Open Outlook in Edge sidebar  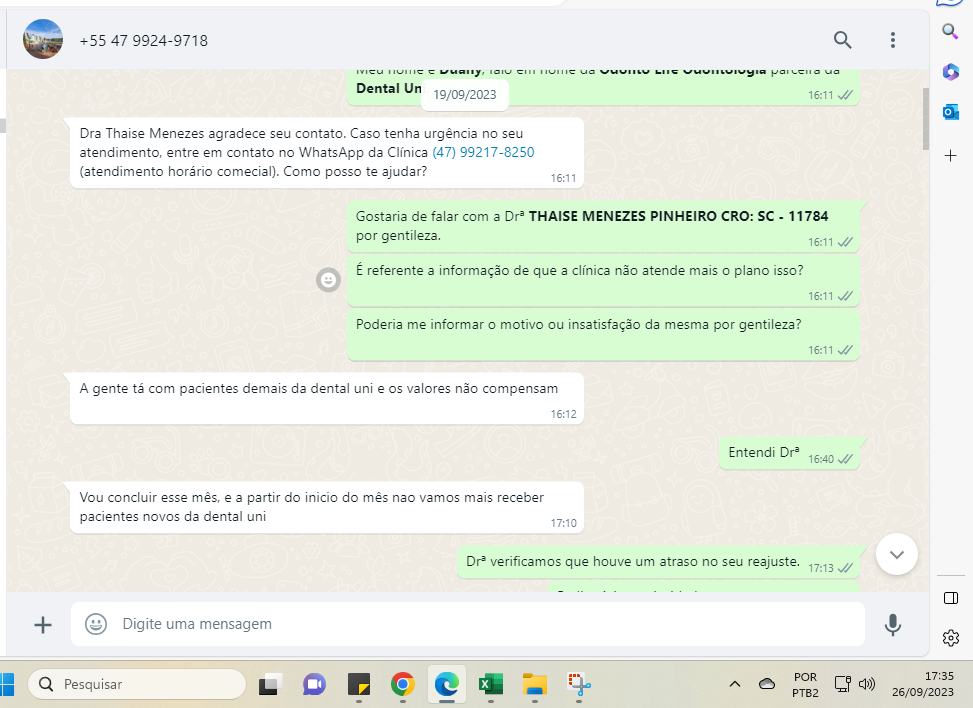(x=950, y=112)
